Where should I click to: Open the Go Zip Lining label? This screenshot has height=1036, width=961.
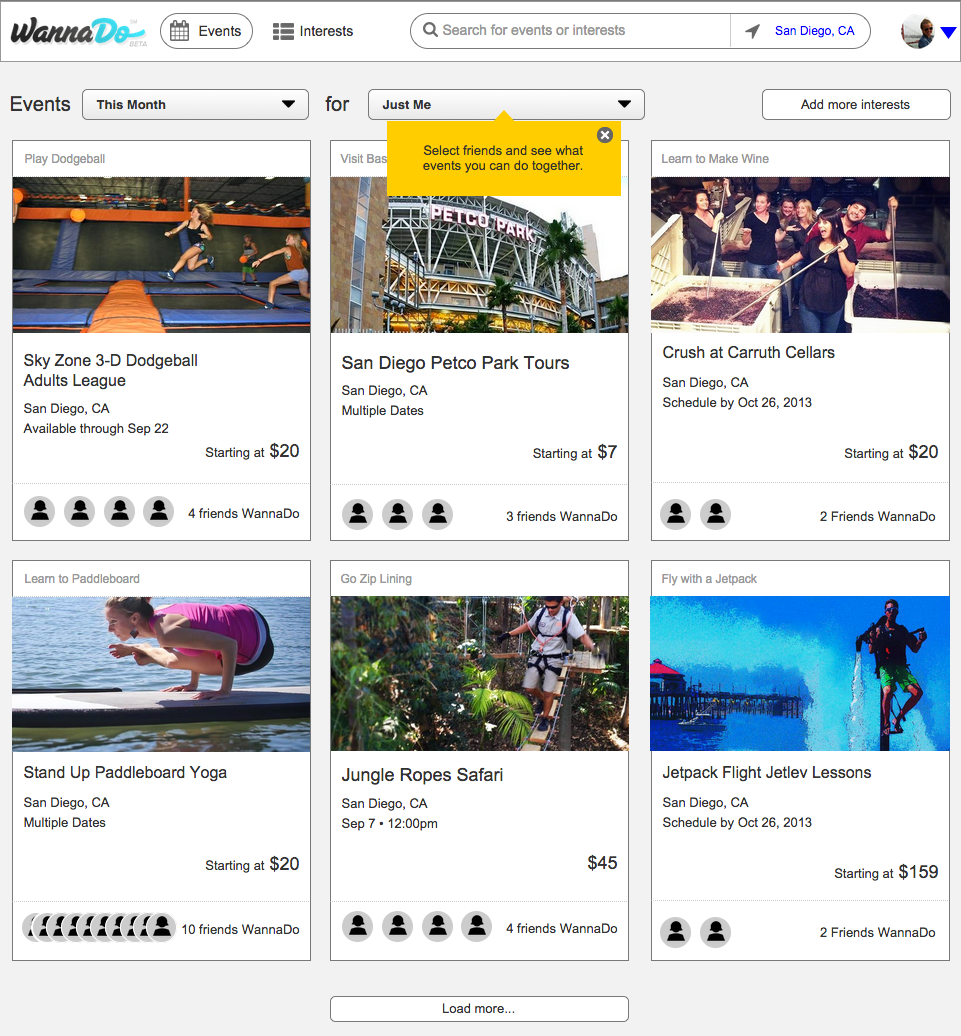point(376,579)
